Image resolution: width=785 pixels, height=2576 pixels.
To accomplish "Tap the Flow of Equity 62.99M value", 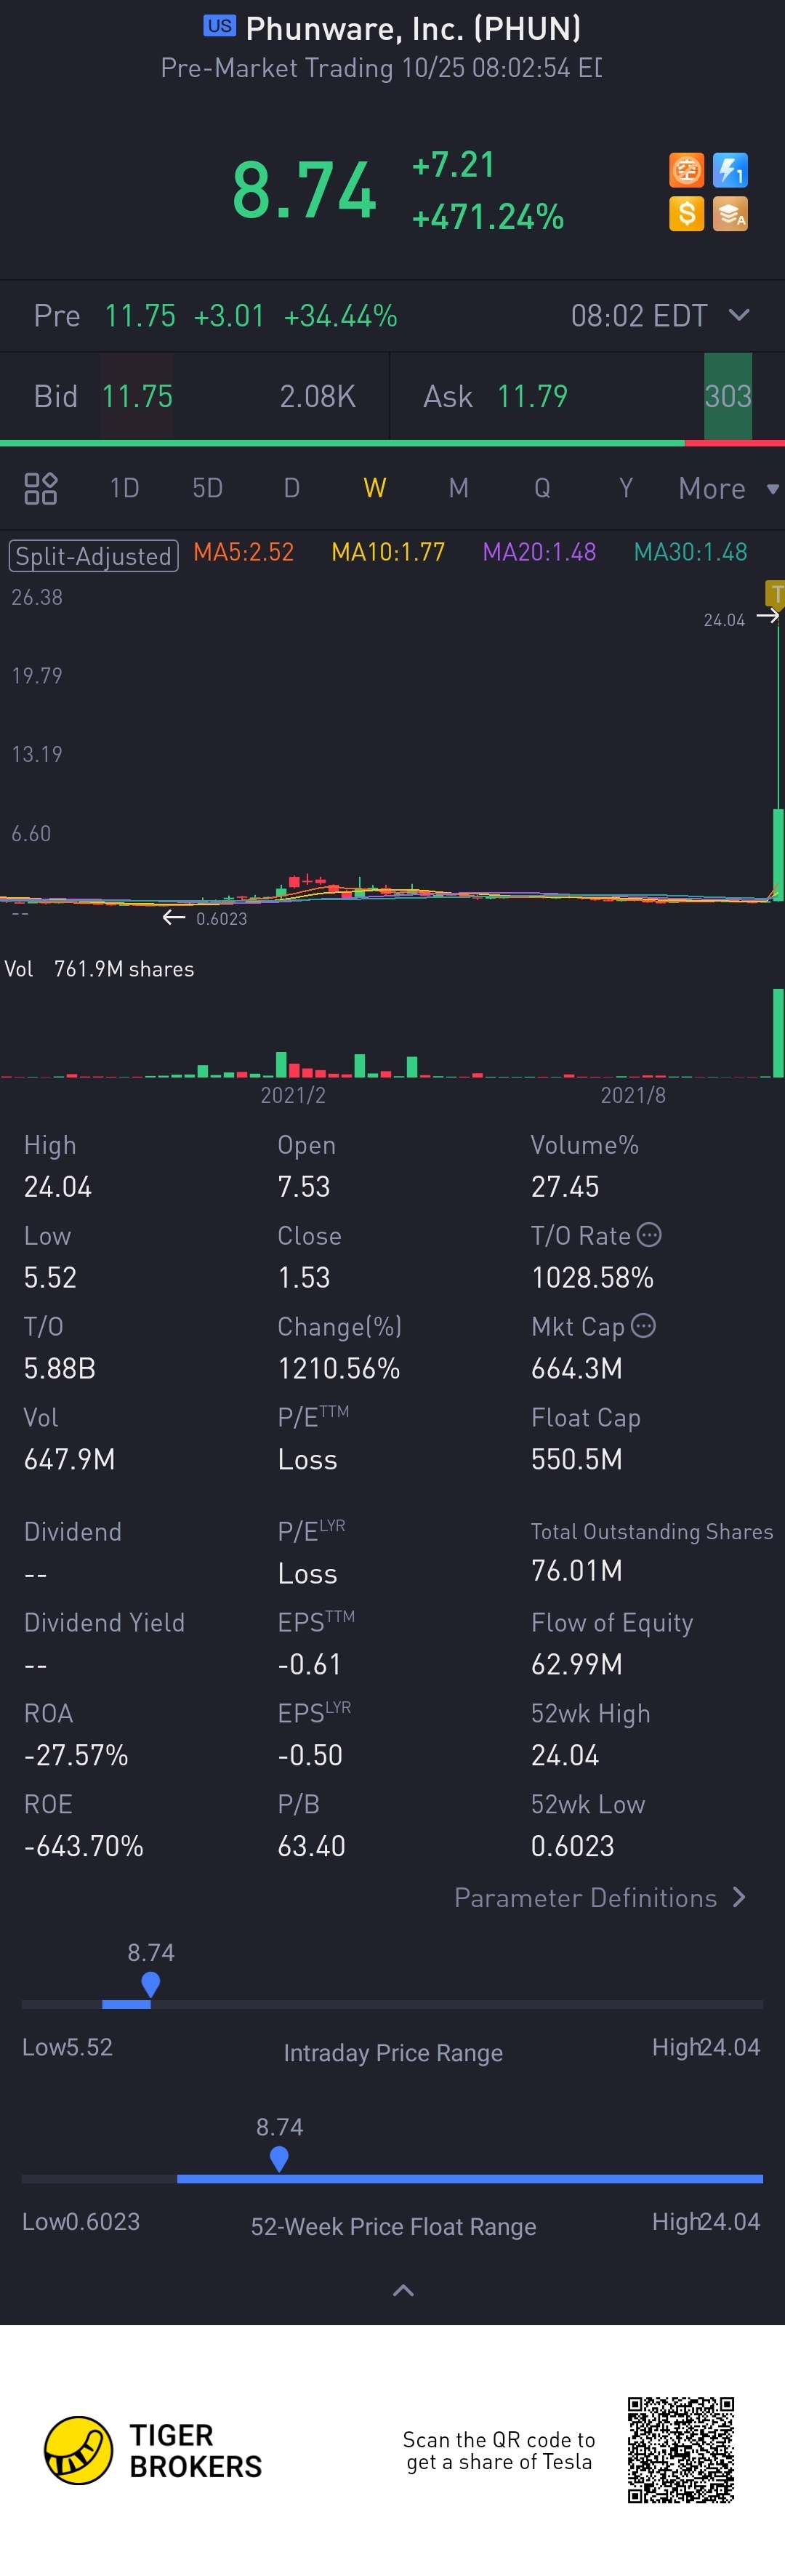I will 577,1664.
